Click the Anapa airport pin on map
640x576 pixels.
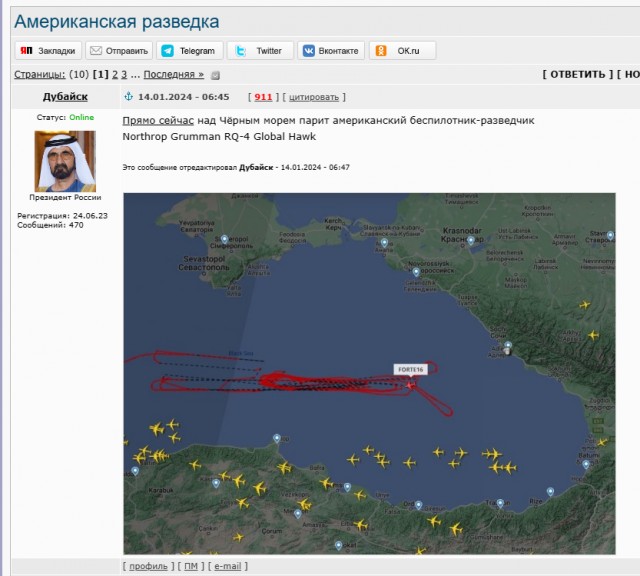[384, 243]
